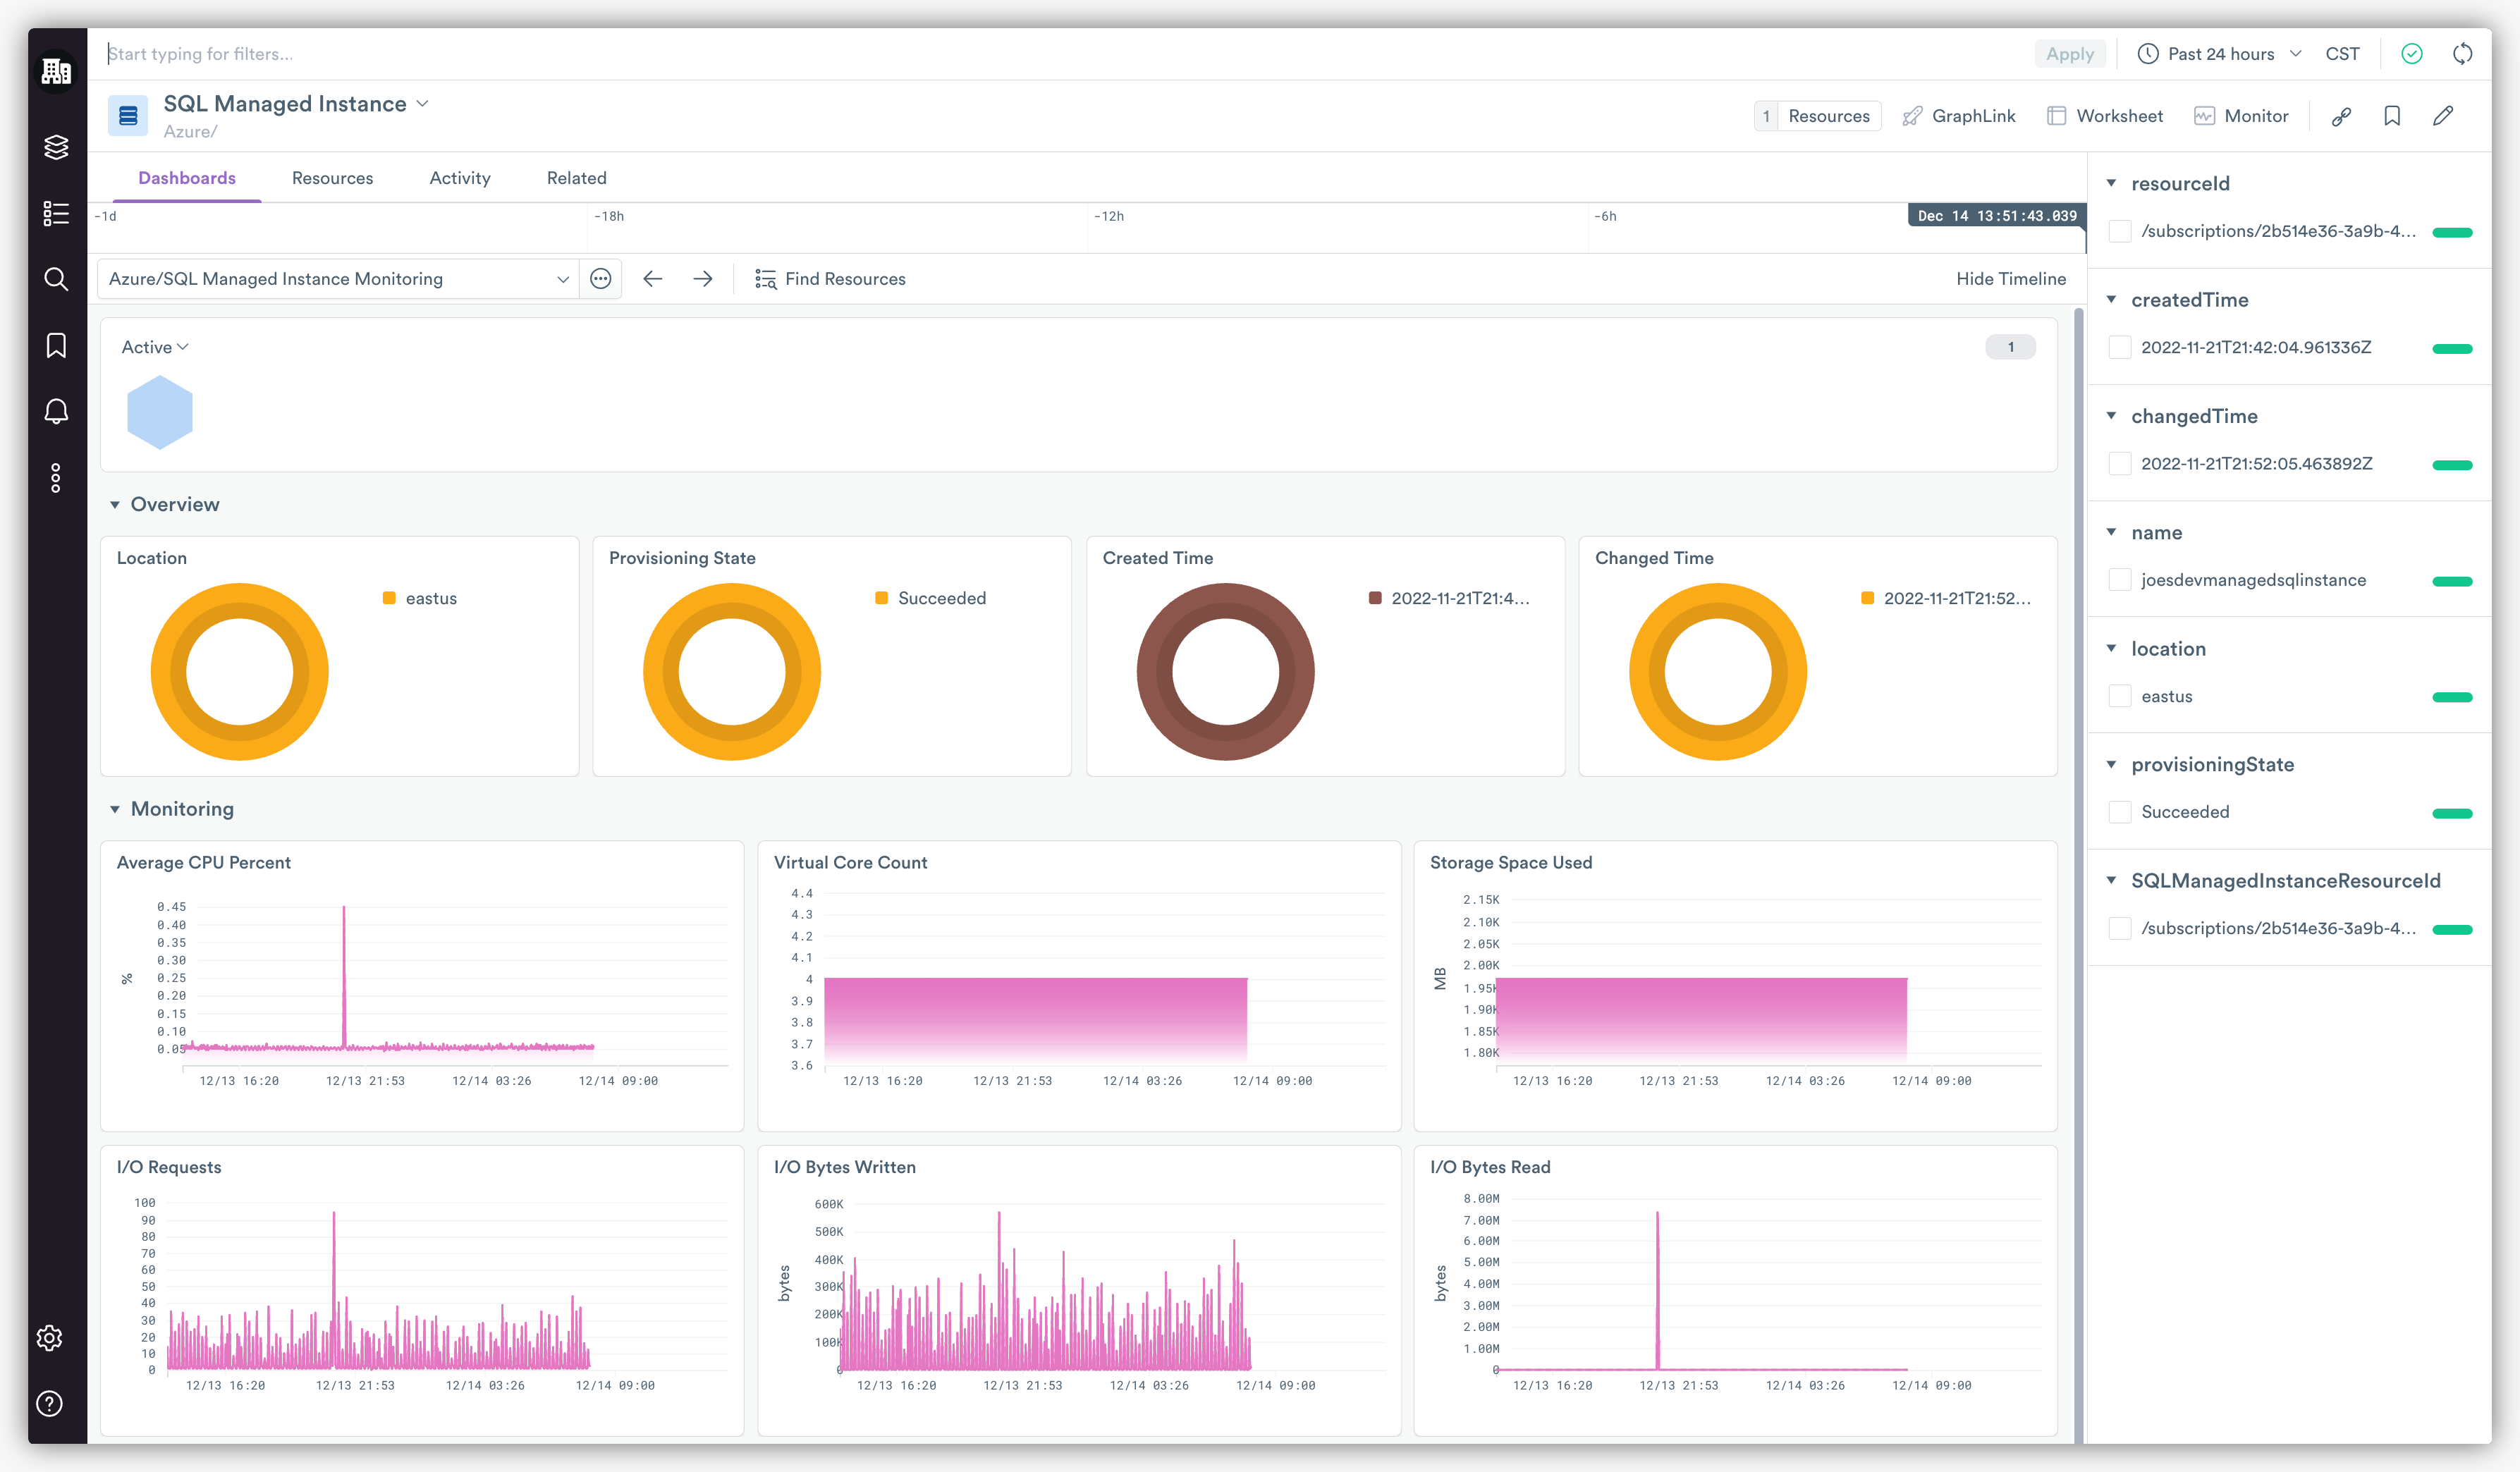Collapse the changedTime facet
The height and width of the screenshot is (1472, 2520).
2111,416
